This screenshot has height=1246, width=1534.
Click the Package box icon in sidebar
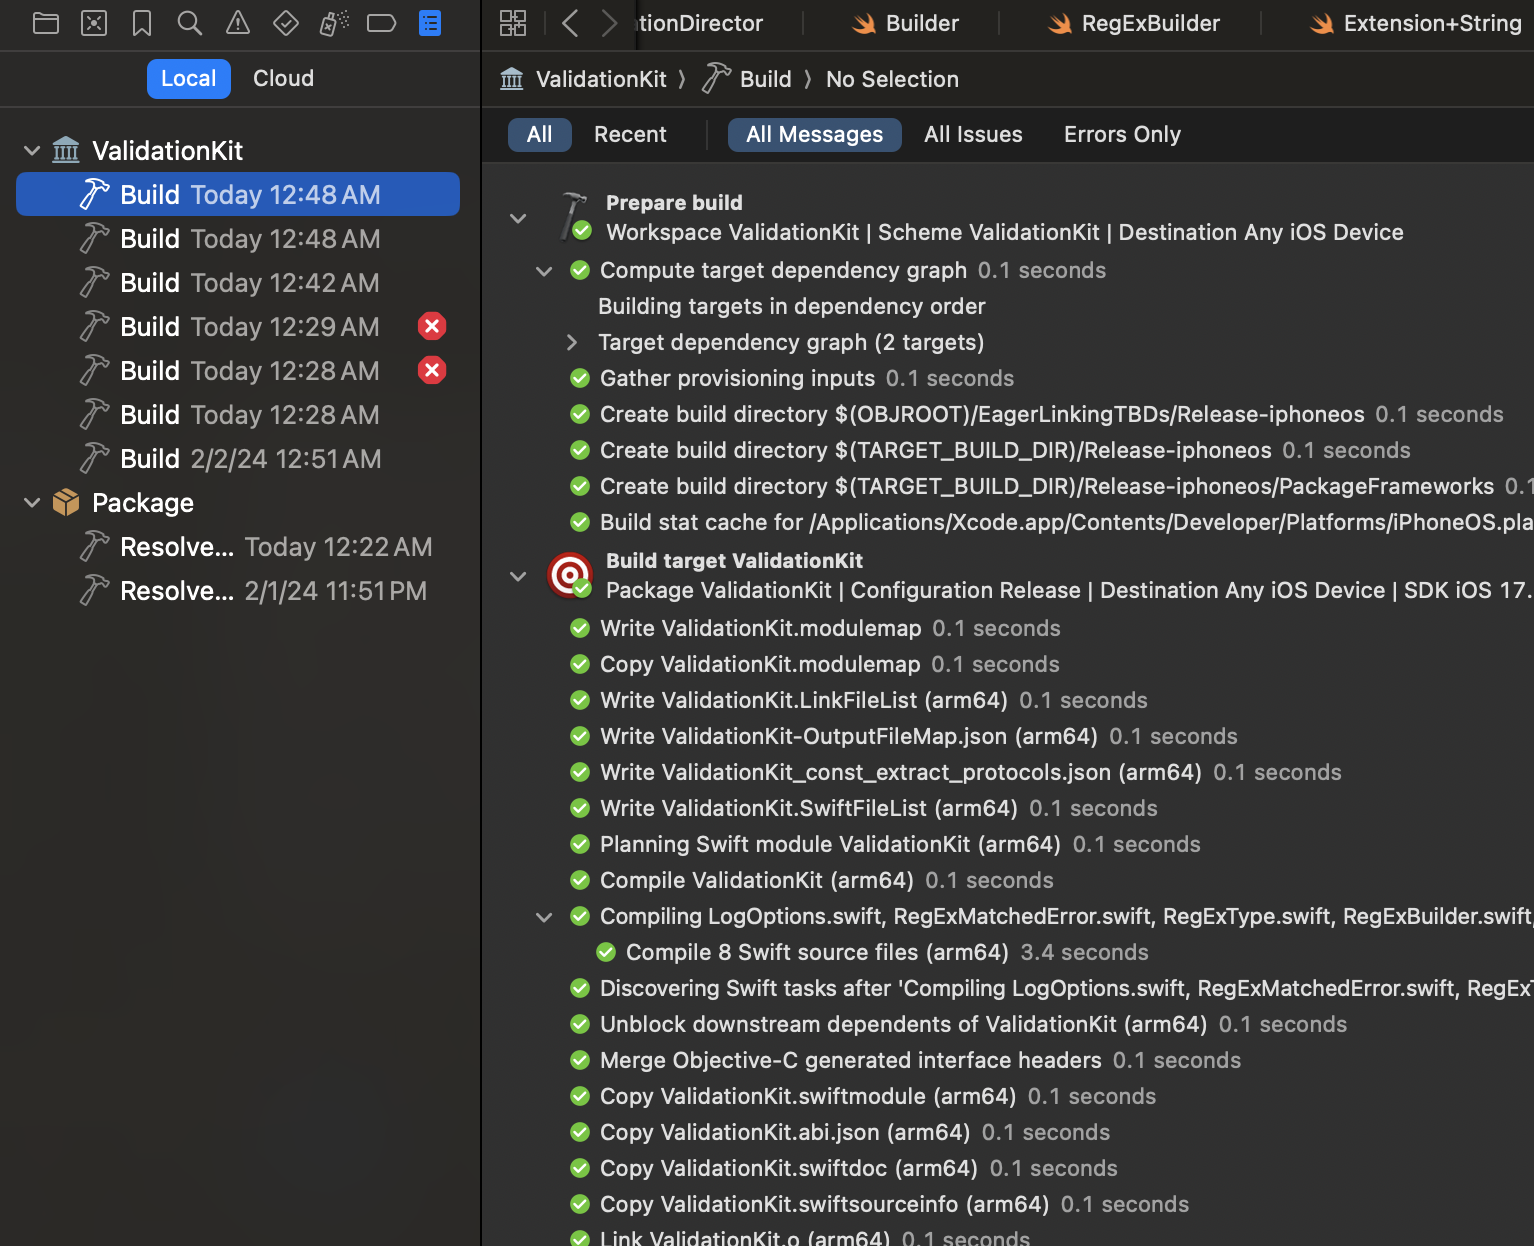(x=66, y=502)
